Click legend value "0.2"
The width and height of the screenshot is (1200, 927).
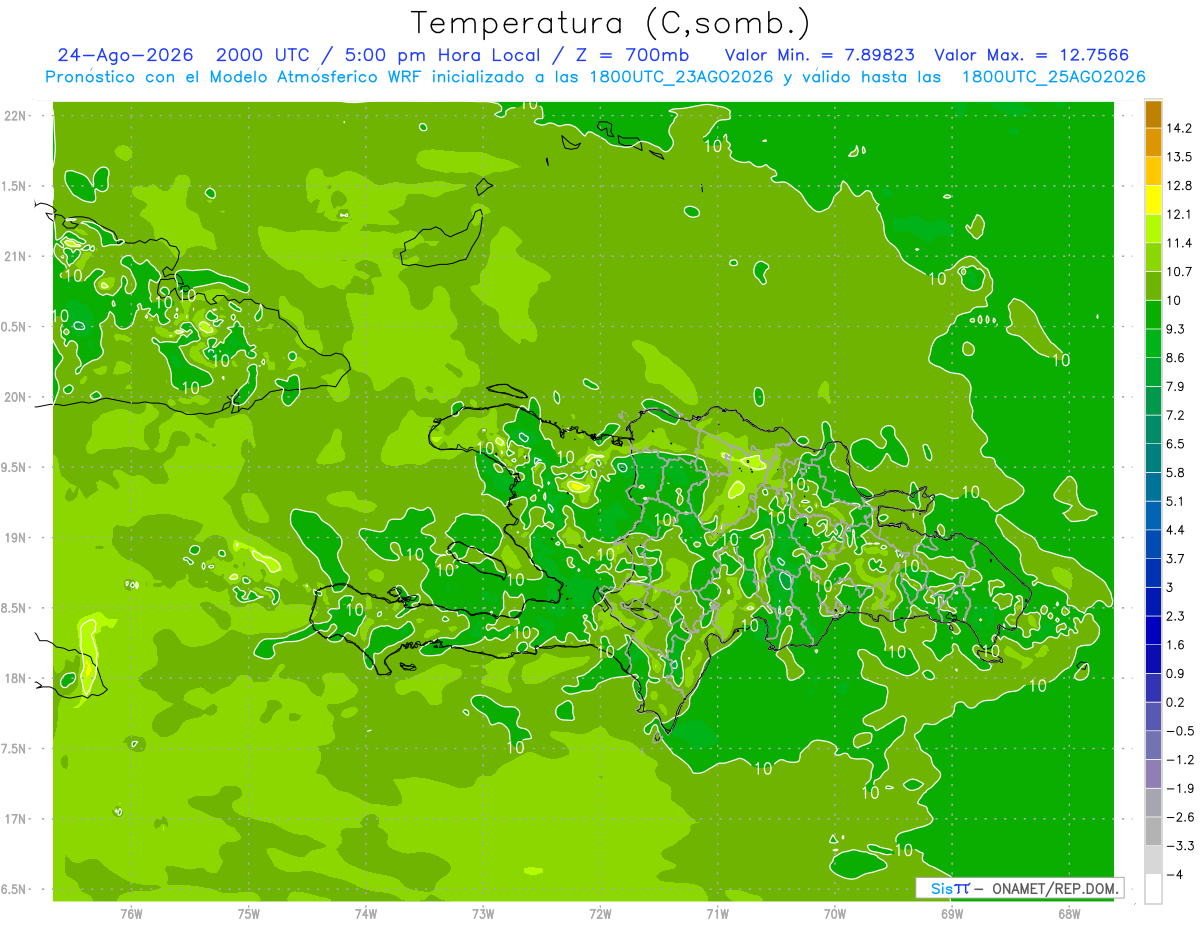pos(1176,702)
